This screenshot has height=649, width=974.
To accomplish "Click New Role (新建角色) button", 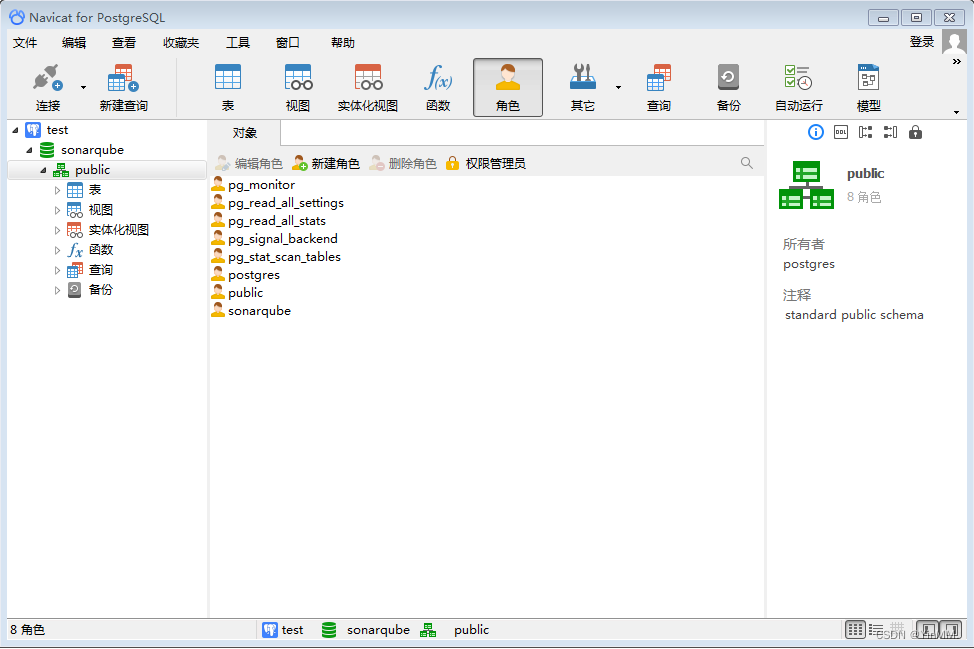I will pyautogui.click(x=325, y=163).
